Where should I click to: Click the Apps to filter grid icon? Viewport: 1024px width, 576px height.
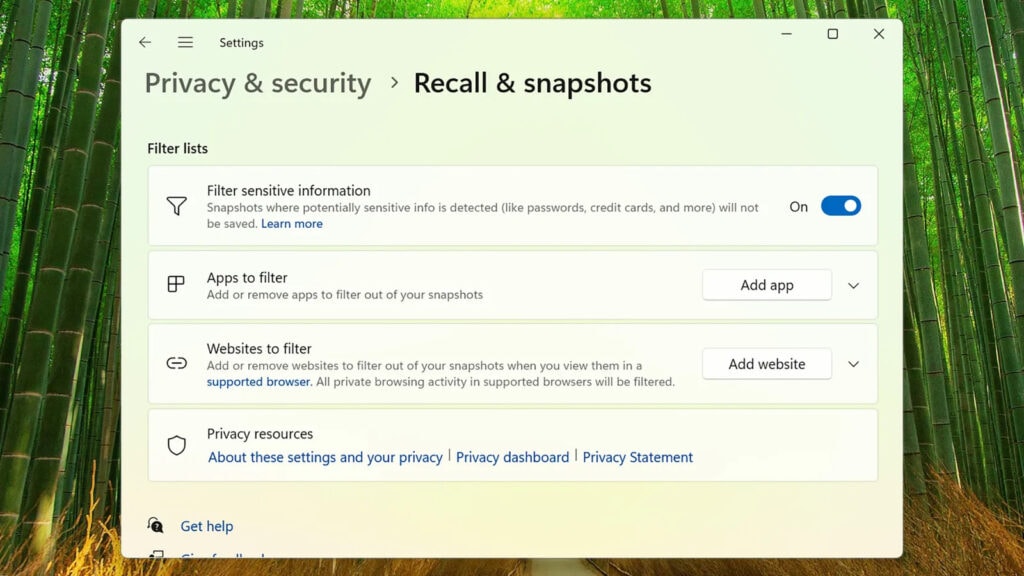[x=176, y=284]
